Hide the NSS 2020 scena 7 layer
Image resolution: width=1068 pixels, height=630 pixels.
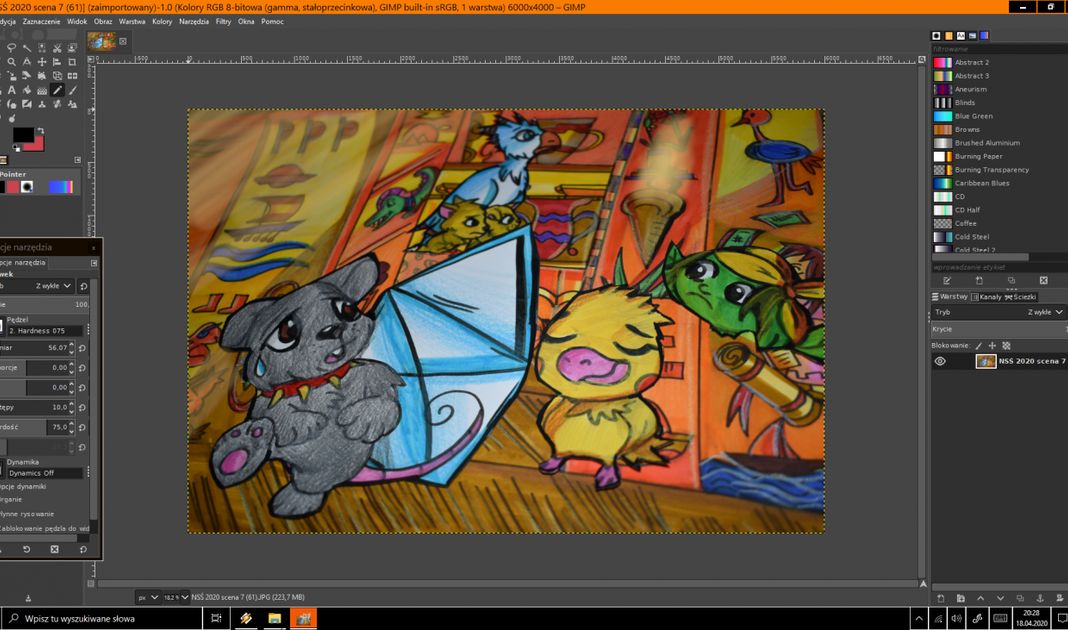click(x=940, y=362)
